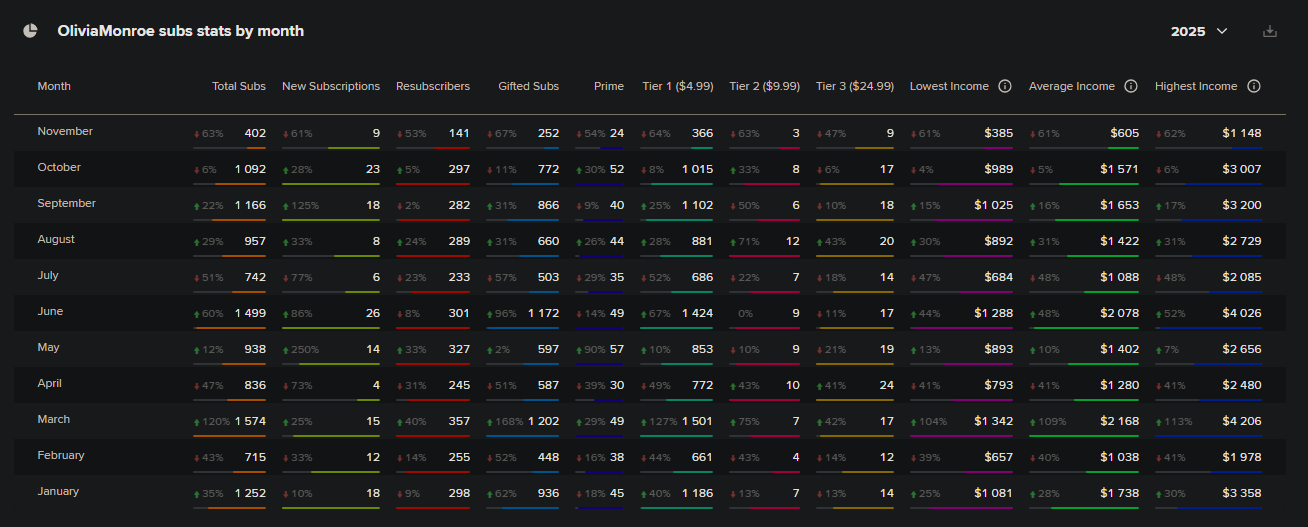Click March average income $2 168

click(x=1119, y=421)
